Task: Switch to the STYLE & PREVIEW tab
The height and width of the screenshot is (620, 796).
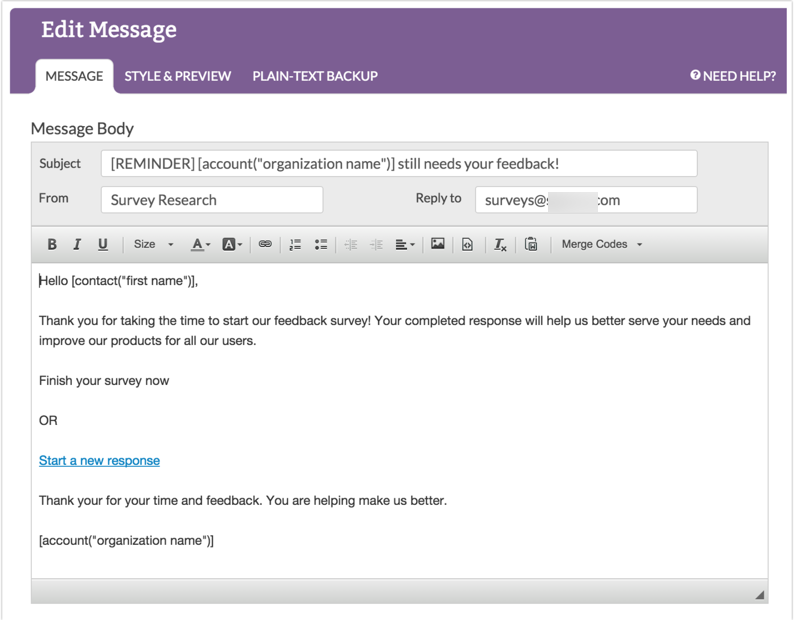Action: [177, 76]
